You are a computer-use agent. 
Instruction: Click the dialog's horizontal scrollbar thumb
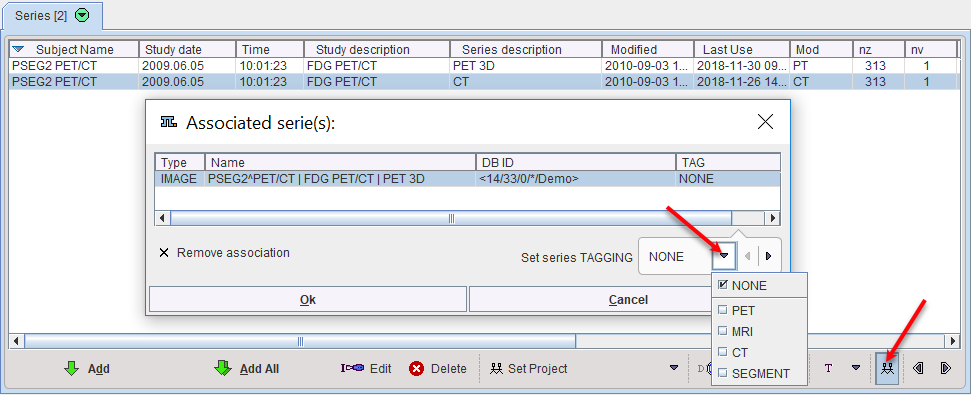451,218
